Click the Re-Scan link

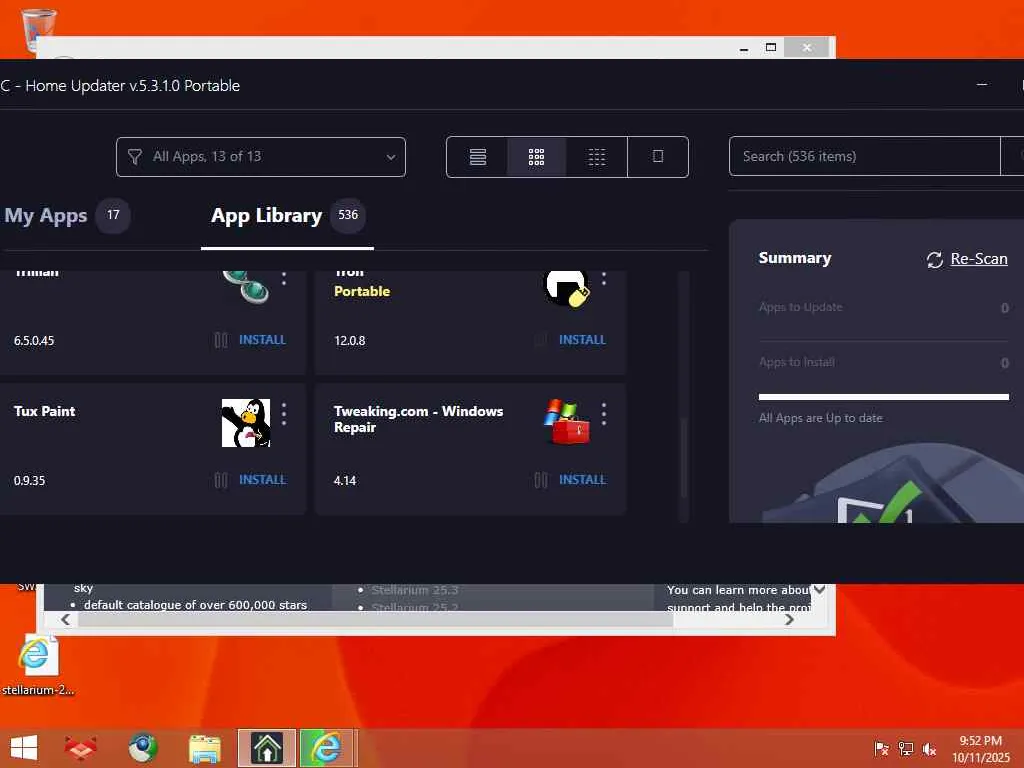[979, 259]
